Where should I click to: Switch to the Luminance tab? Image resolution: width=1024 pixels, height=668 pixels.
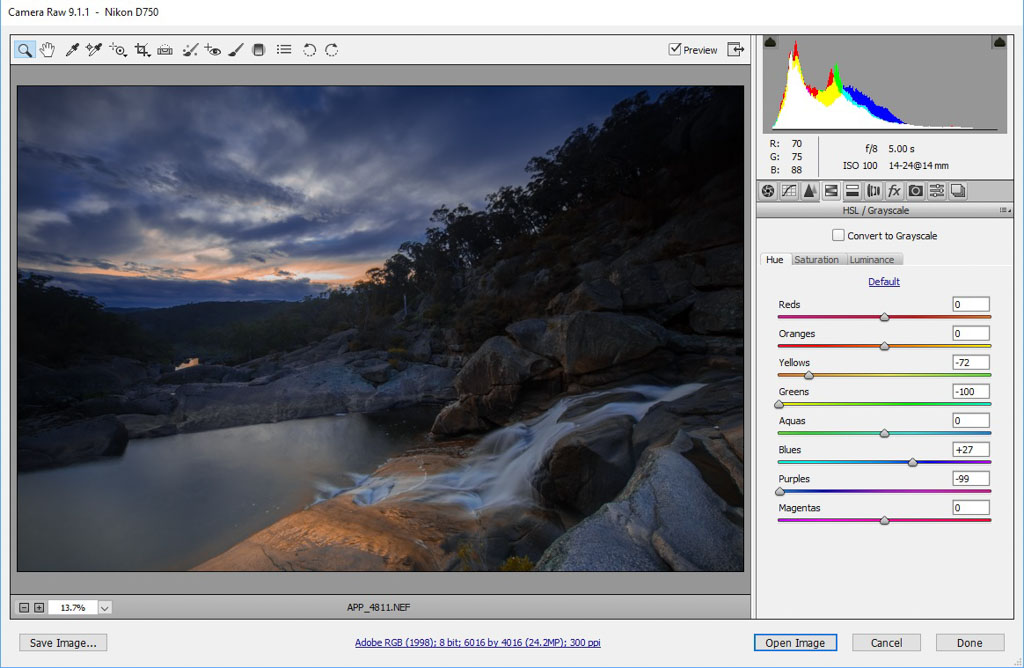coord(872,260)
